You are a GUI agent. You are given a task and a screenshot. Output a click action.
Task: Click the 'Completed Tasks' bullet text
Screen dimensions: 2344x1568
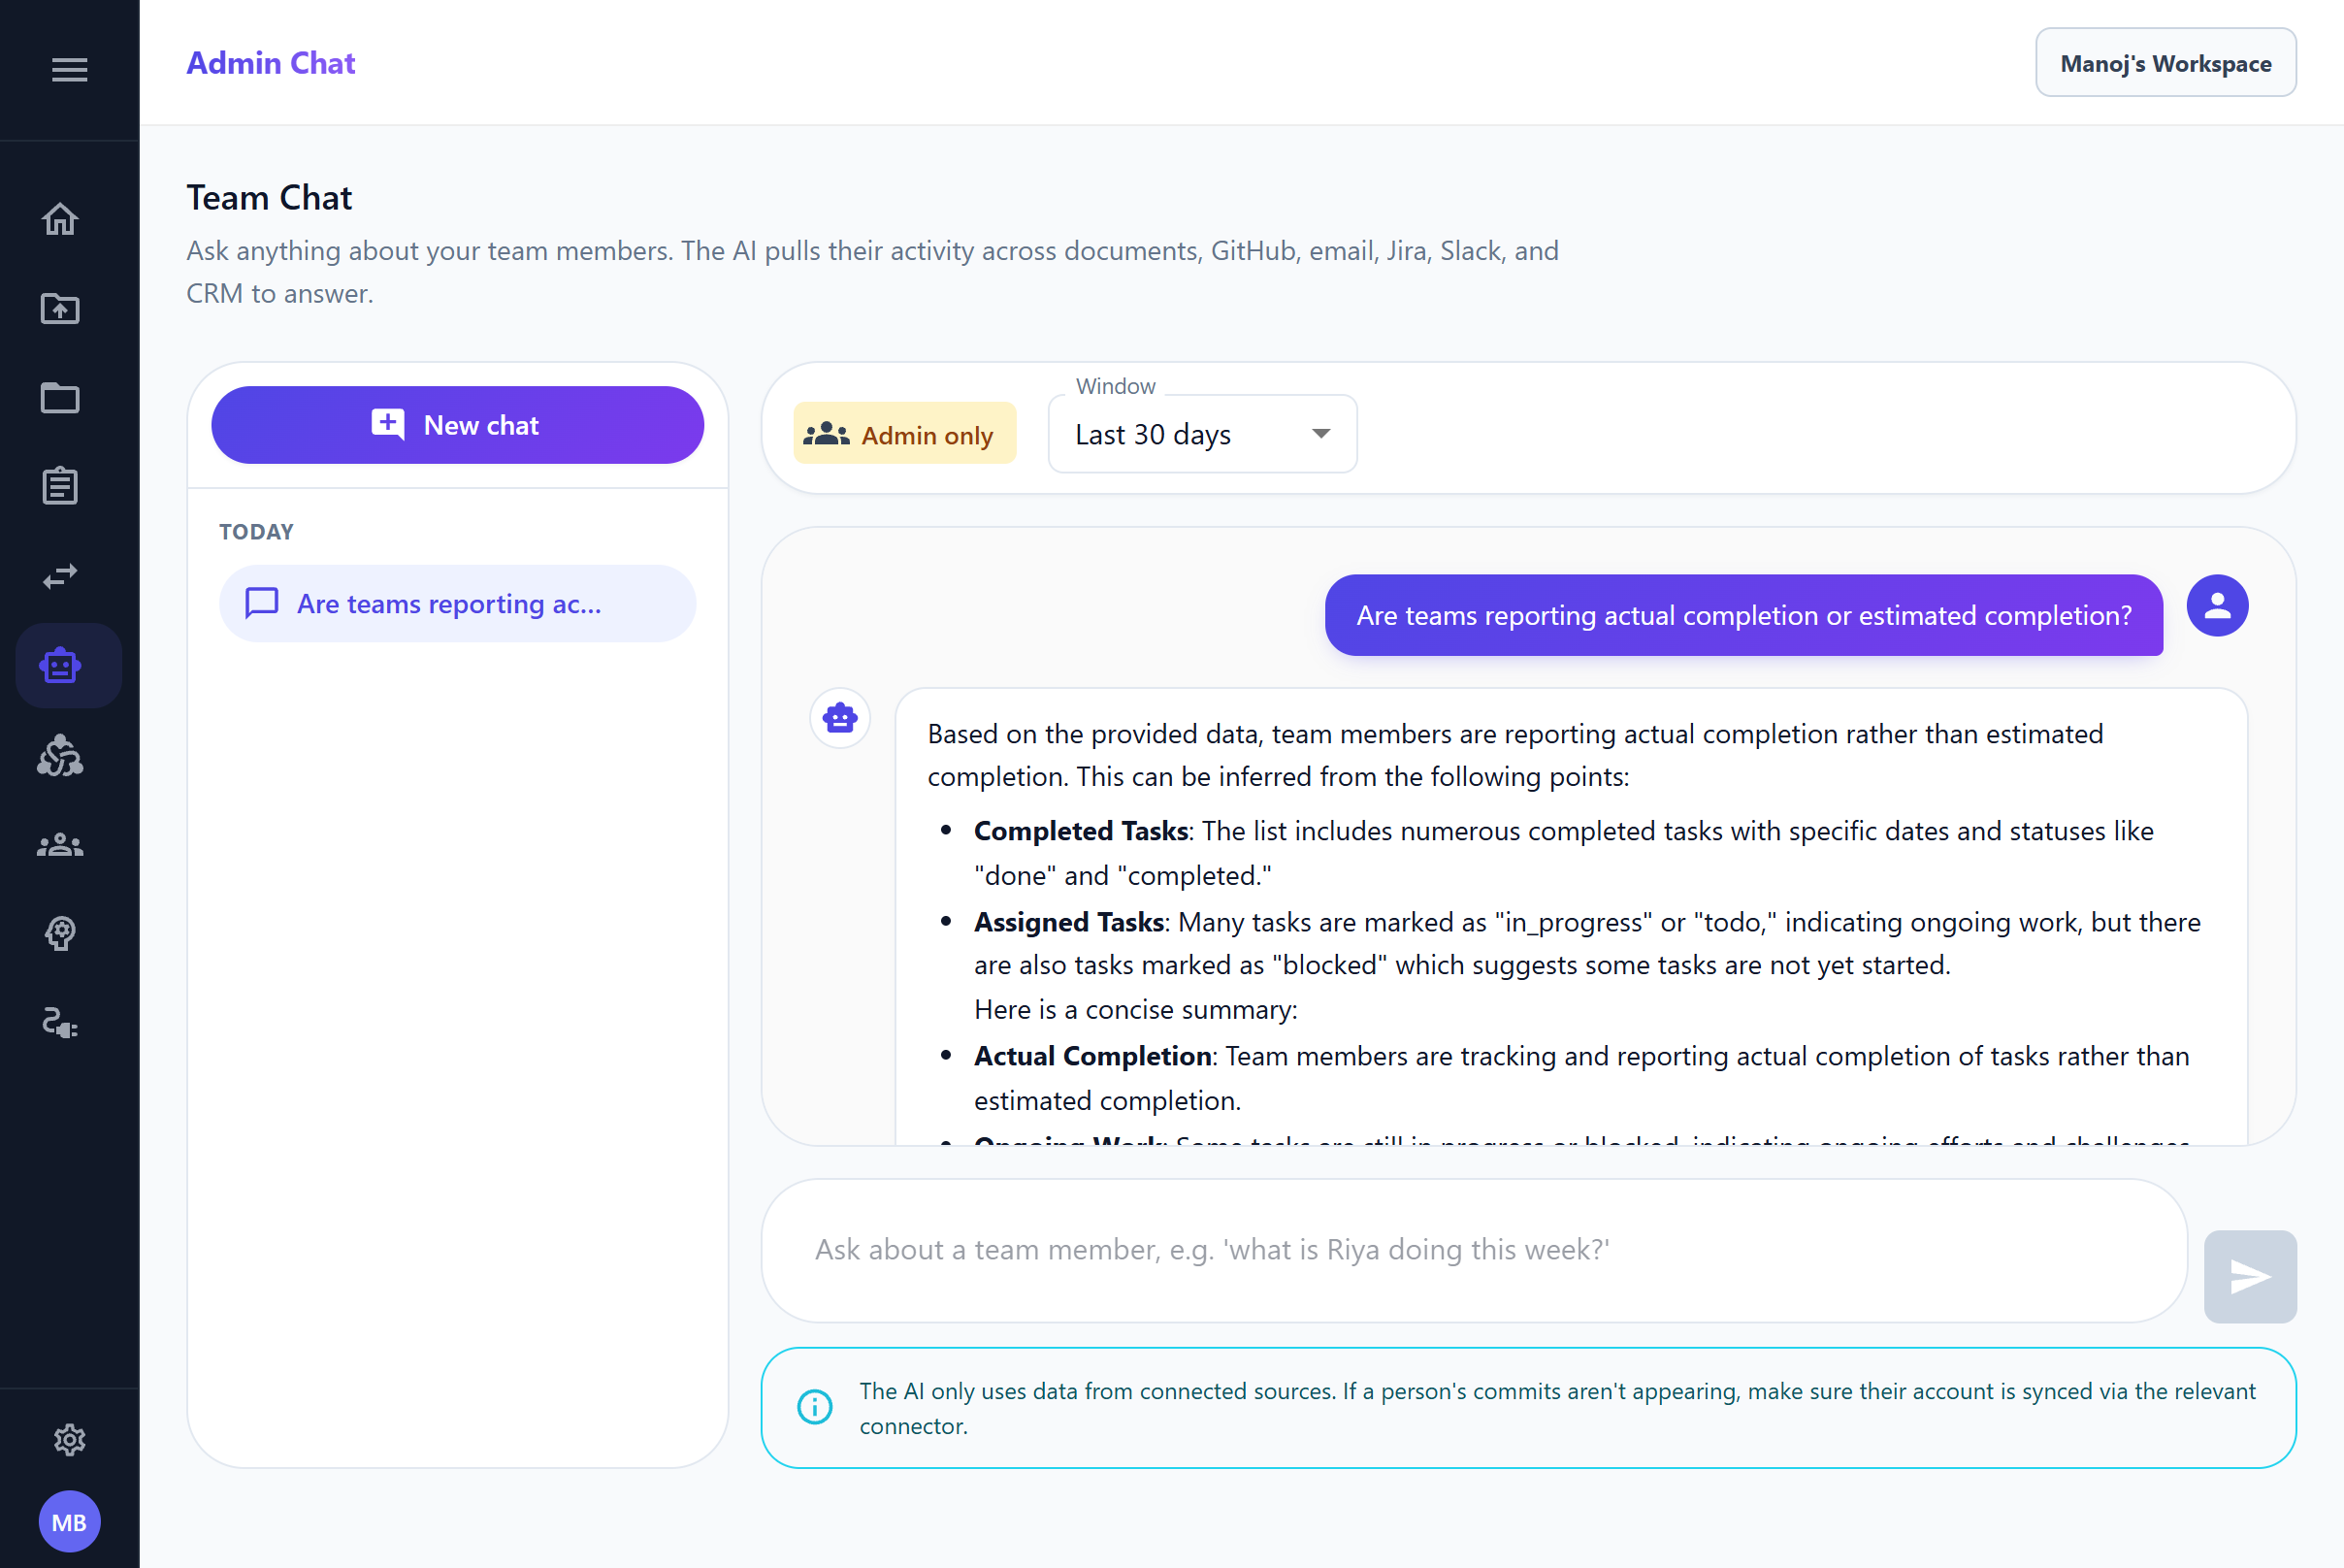[x=1564, y=853]
